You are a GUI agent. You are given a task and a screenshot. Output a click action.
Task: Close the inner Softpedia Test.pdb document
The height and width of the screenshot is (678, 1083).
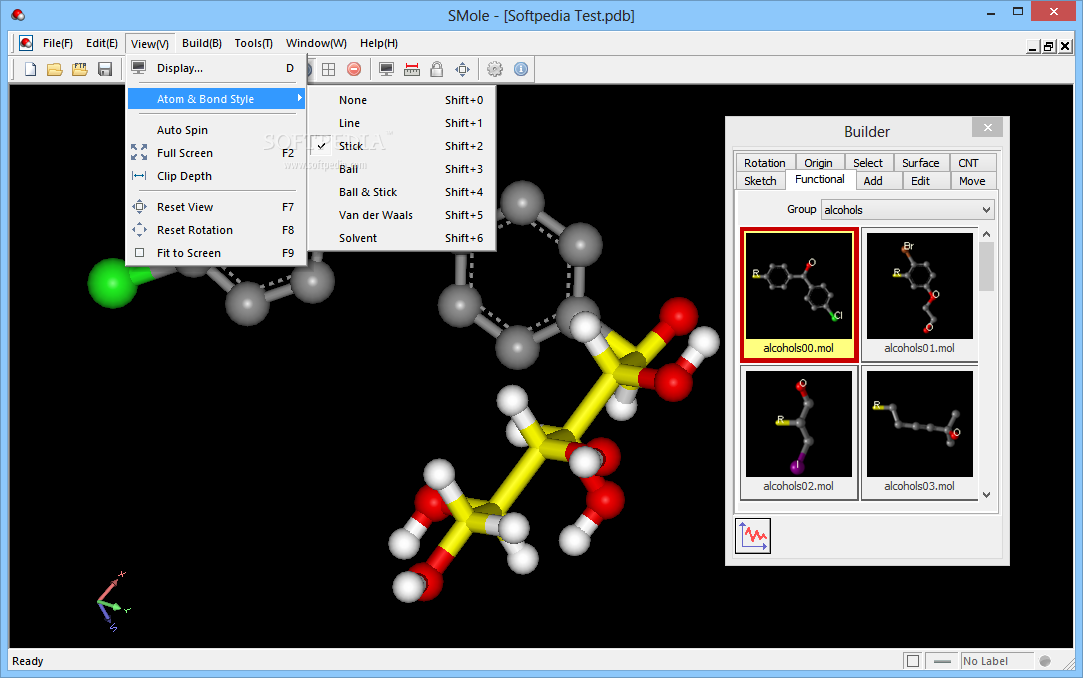1064,46
